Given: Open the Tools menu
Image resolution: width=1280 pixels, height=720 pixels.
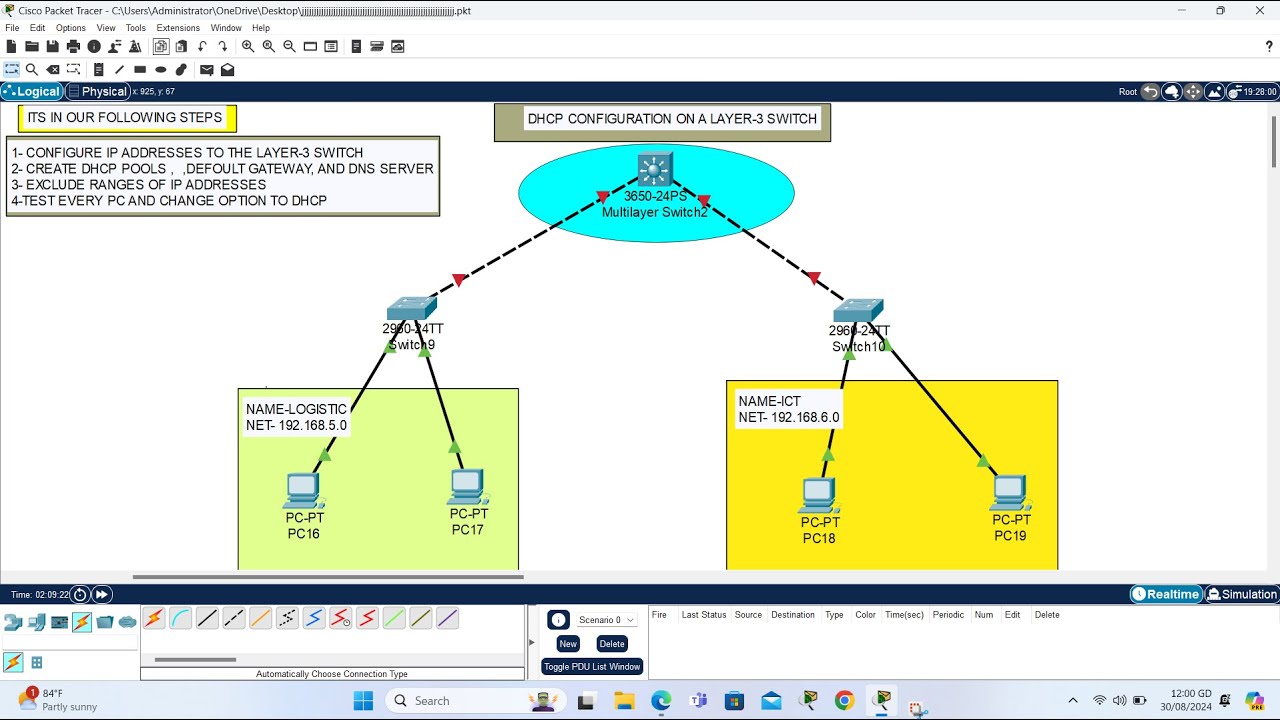Looking at the screenshot, I should (136, 28).
